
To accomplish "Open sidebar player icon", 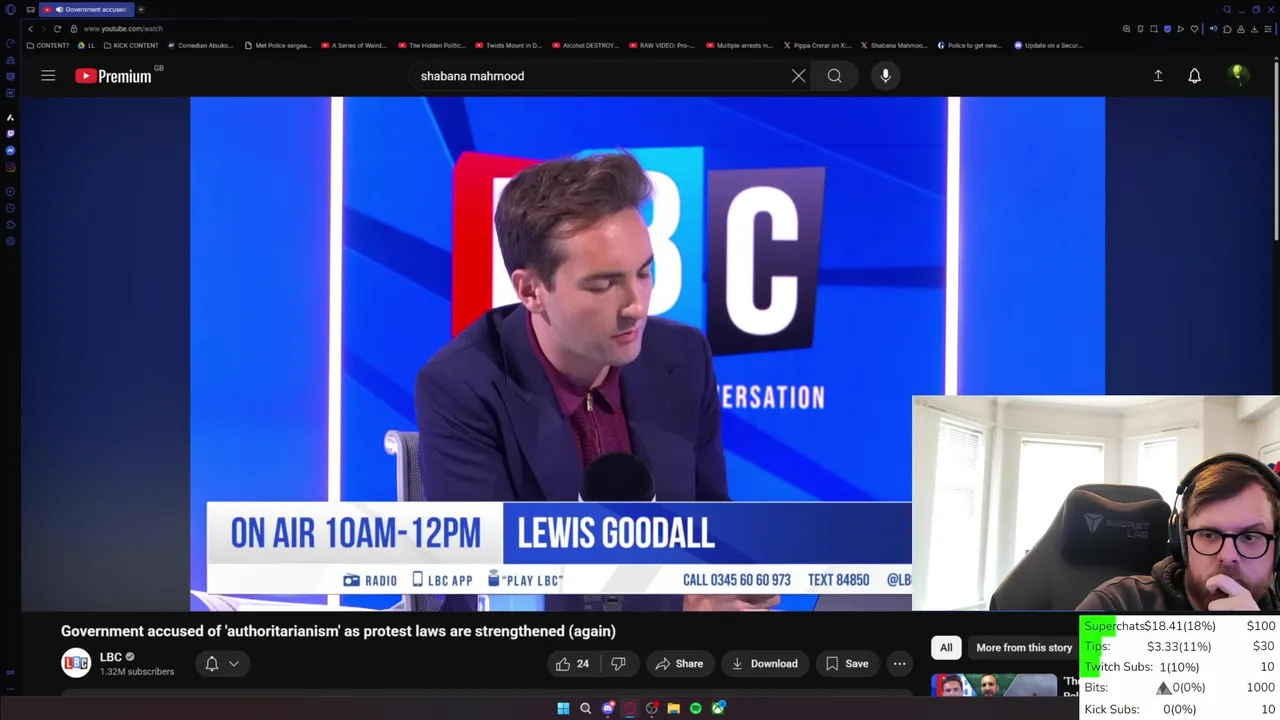I will pyautogui.click(x=10, y=191).
